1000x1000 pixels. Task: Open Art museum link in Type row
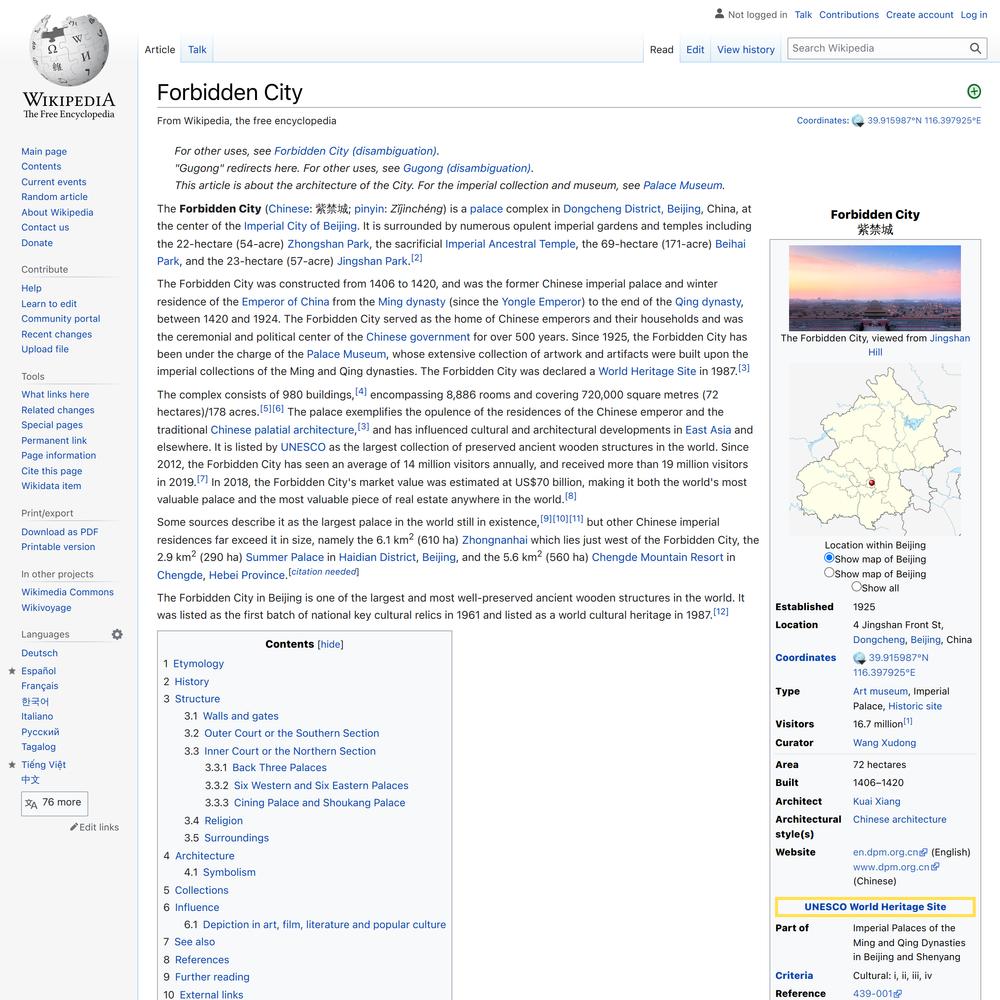coord(880,691)
